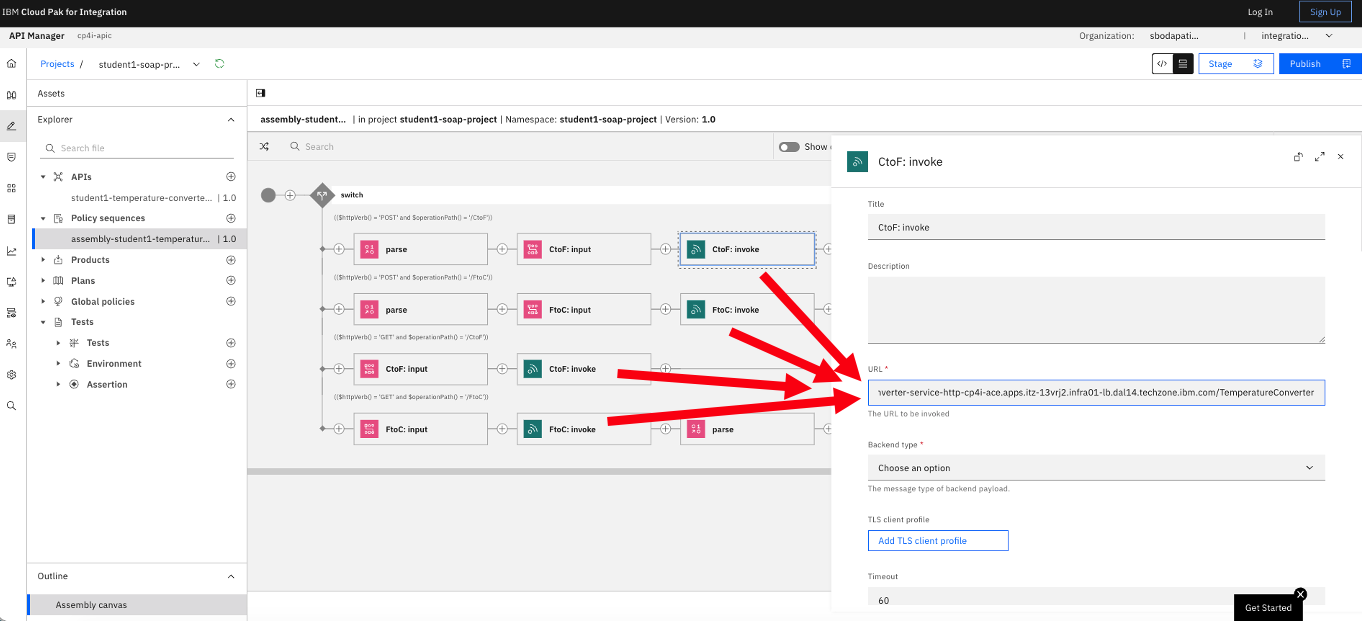Dismiss the Get Started popup
The width and height of the screenshot is (1362, 629).
point(1300,594)
